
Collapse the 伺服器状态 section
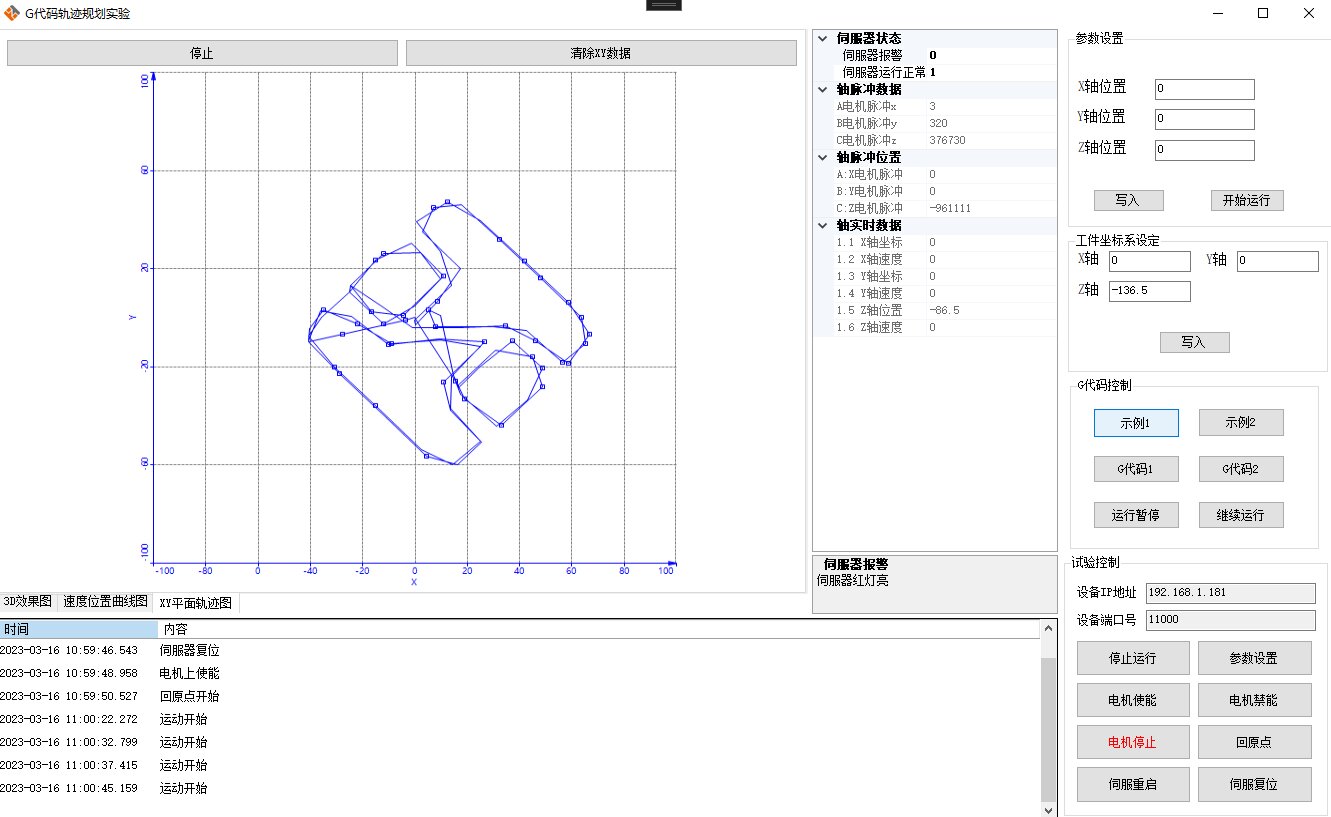click(822, 38)
